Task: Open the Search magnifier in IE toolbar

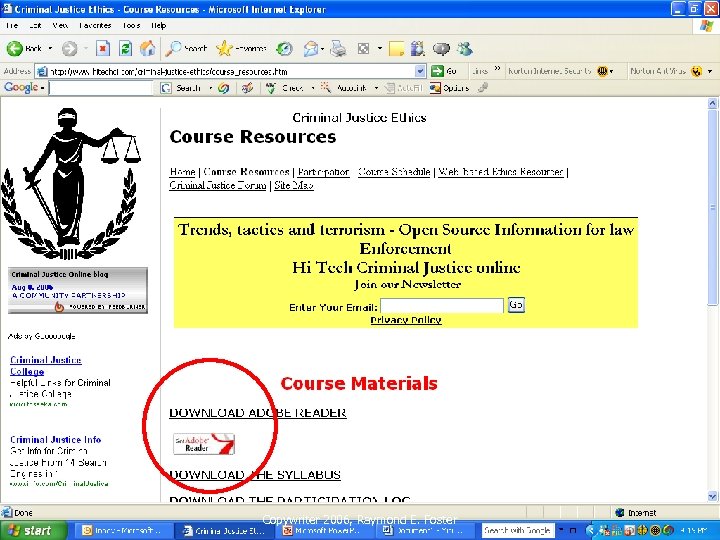Action: [x=186, y=48]
